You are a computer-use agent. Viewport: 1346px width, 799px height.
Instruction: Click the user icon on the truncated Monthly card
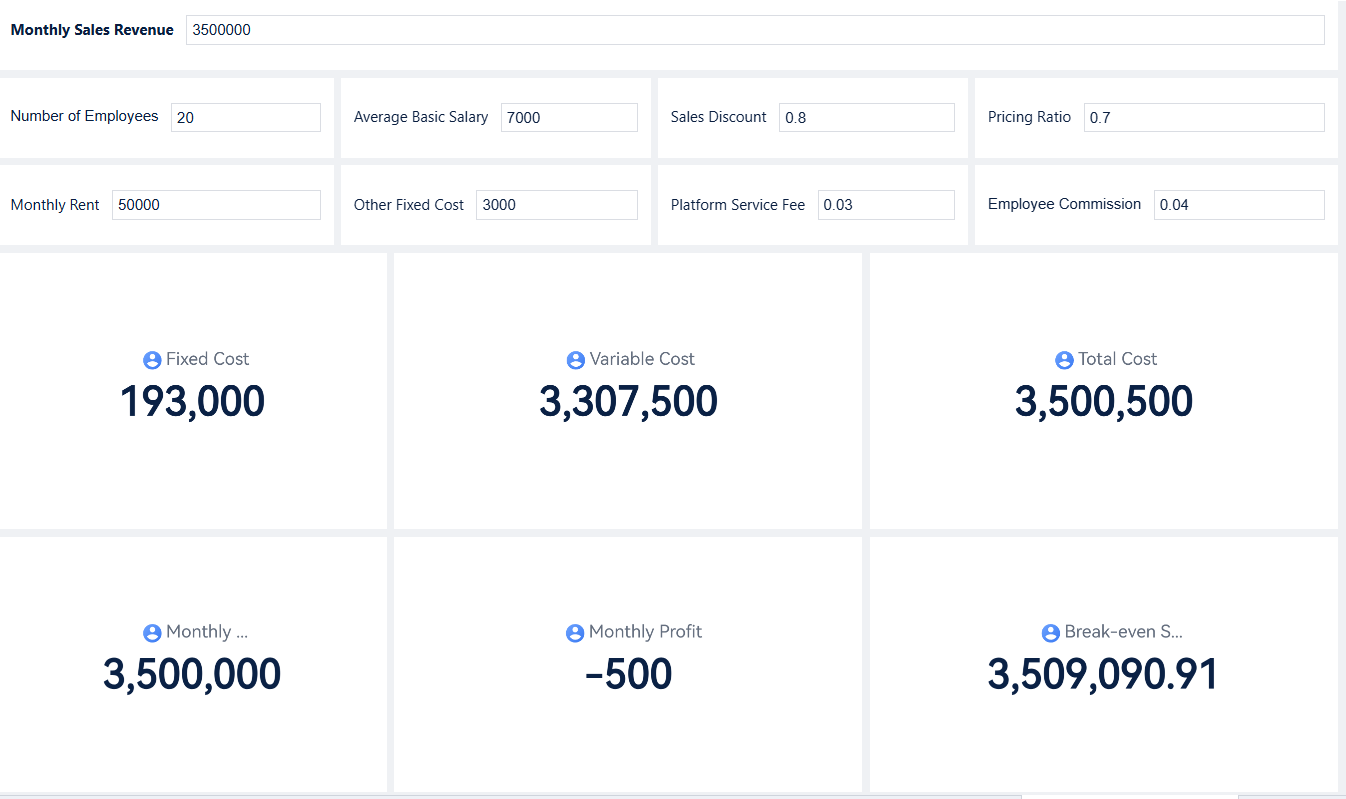click(x=152, y=632)
